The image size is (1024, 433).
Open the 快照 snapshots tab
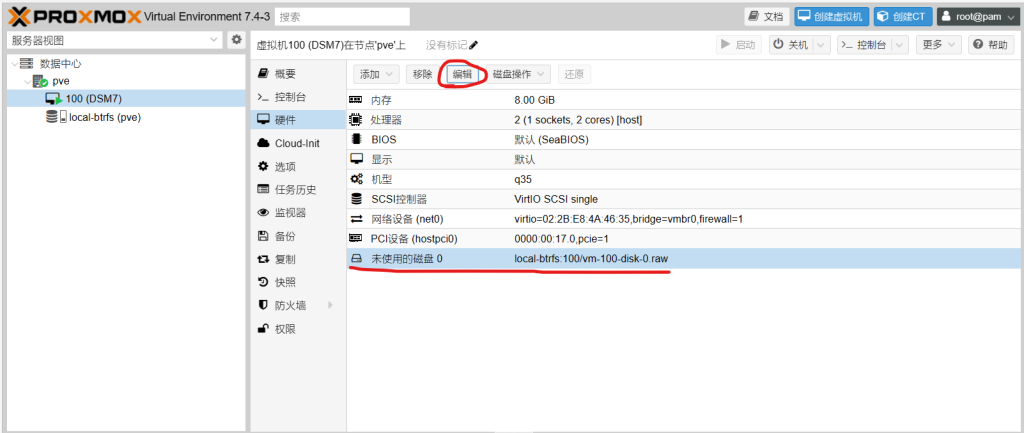coord(285,282)
